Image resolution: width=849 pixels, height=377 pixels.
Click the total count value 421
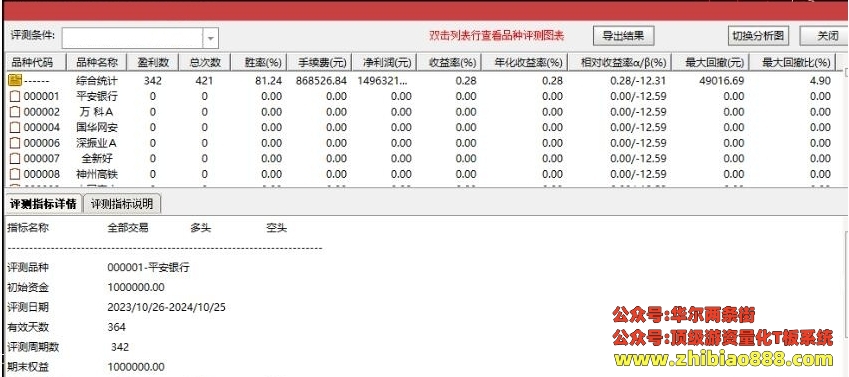[205, 81]
